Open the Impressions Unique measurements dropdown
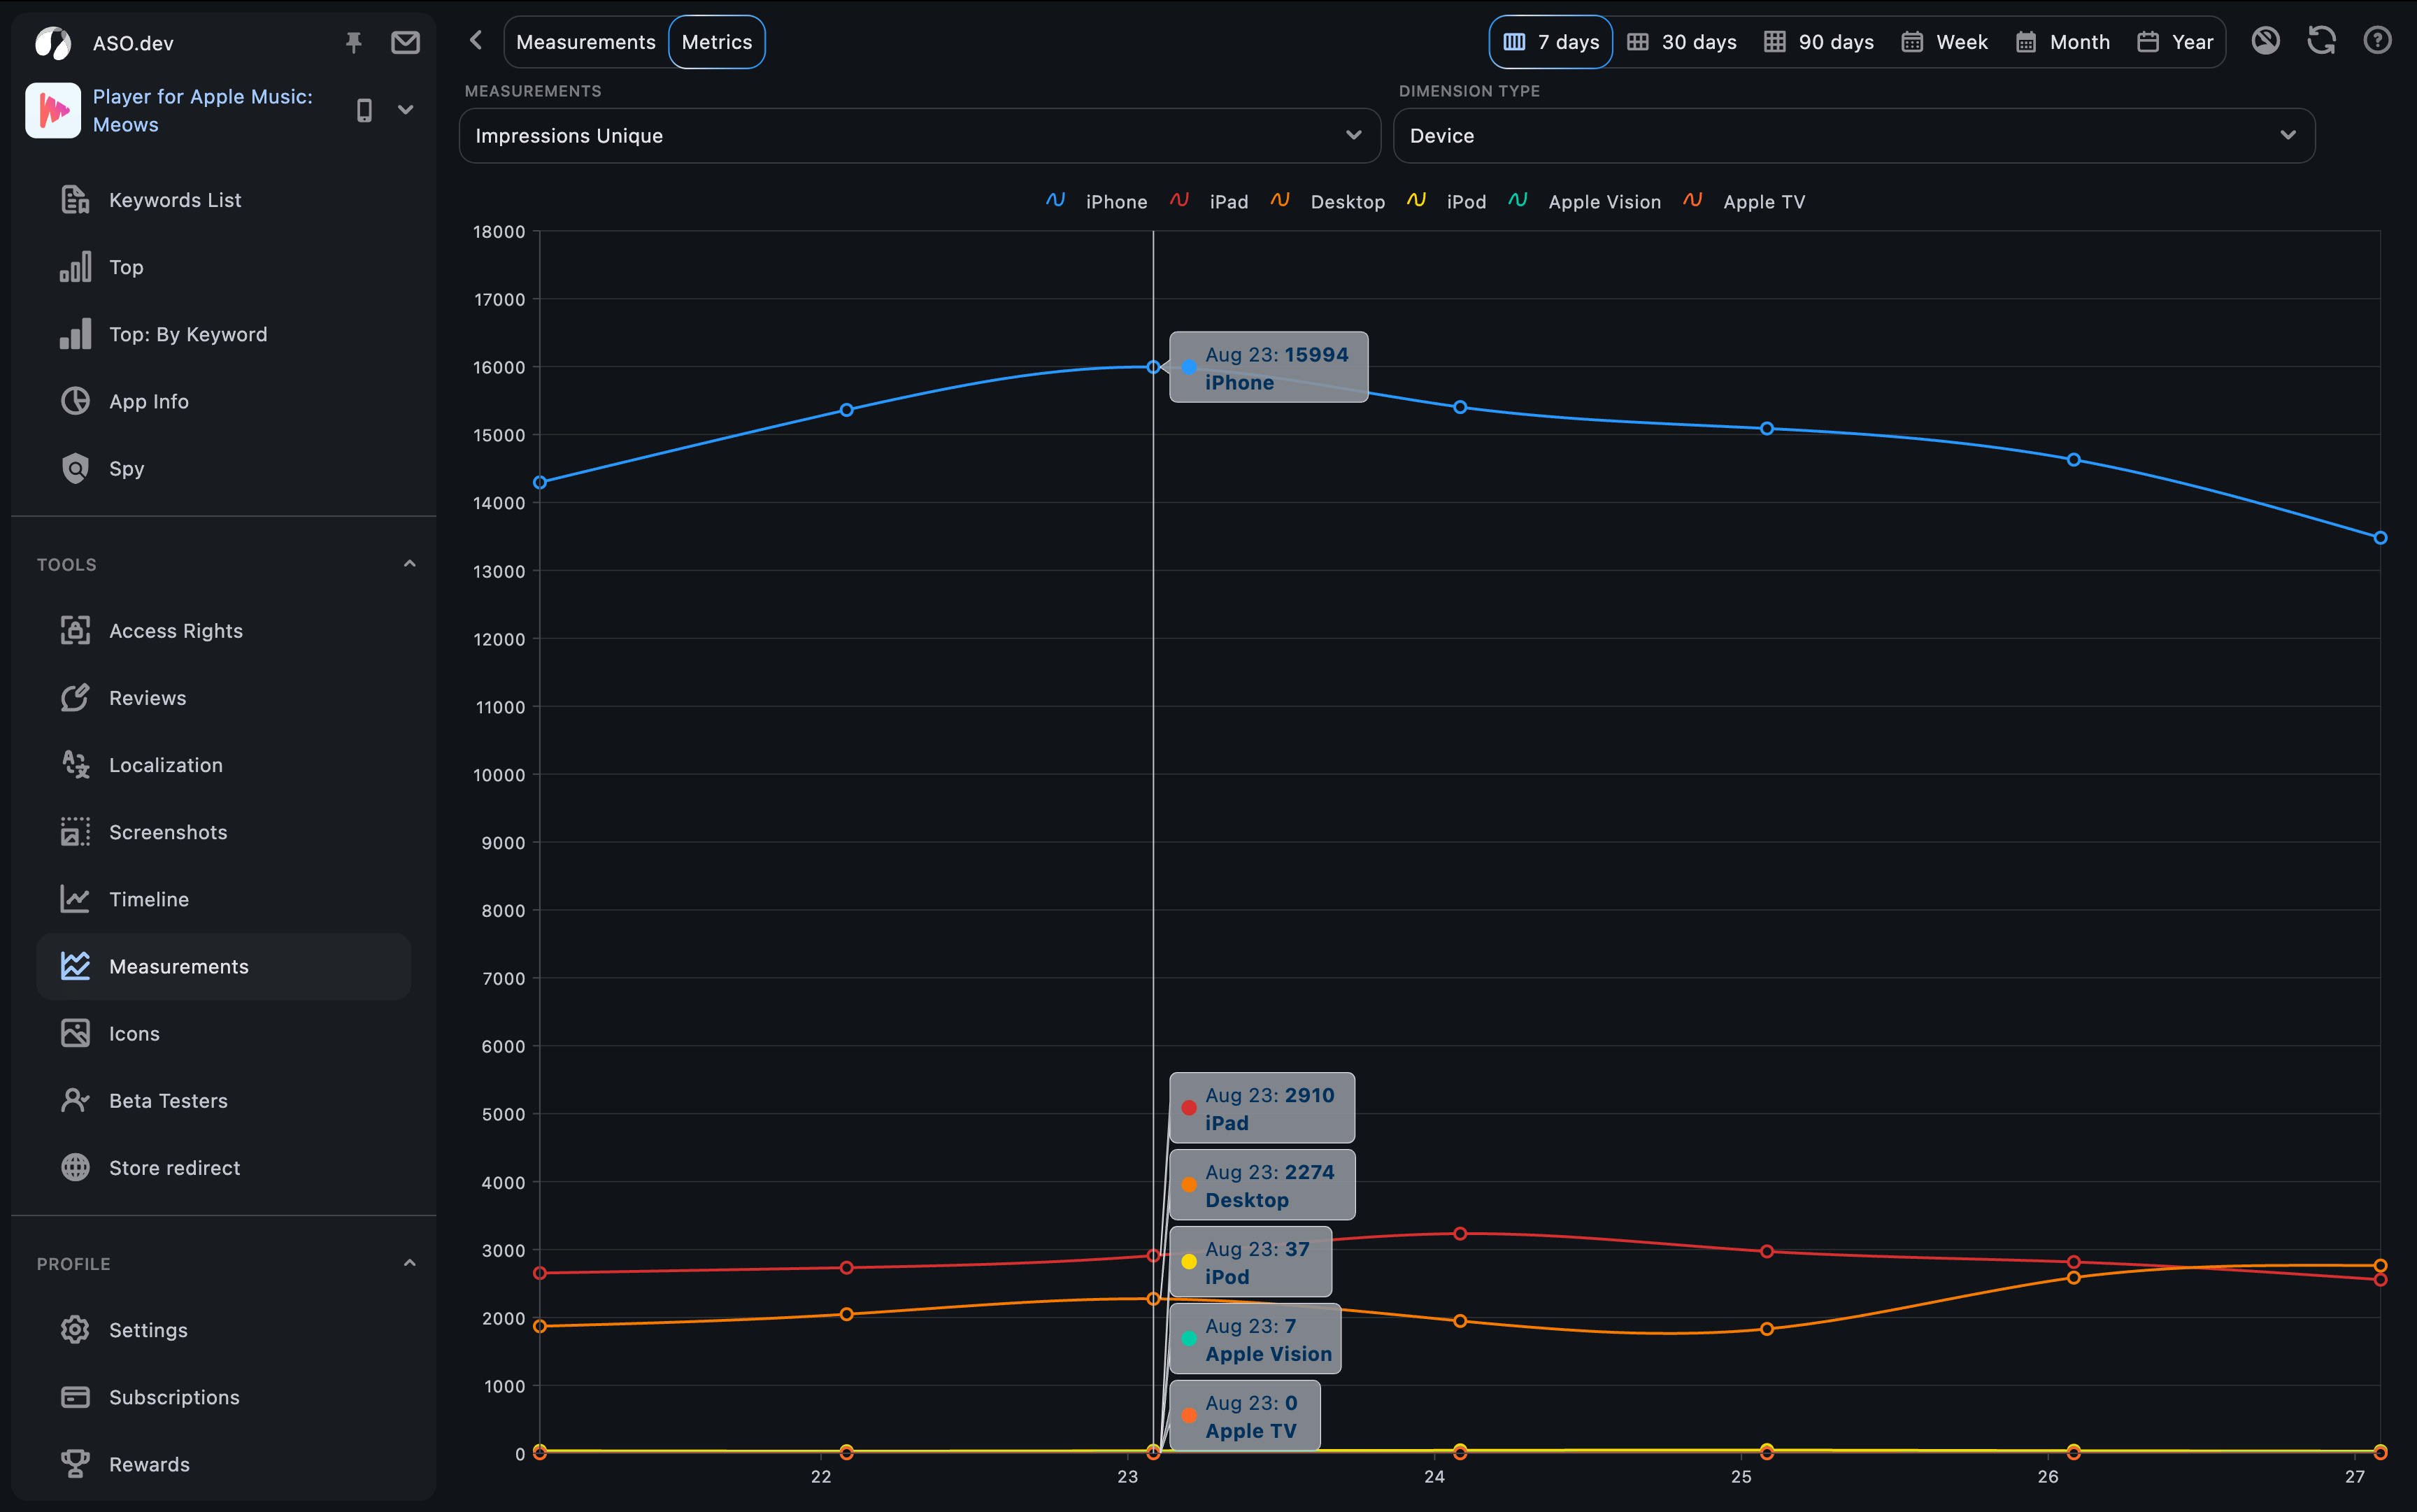The height and width of the screenshot is (1512, 2417). (920, 135)
